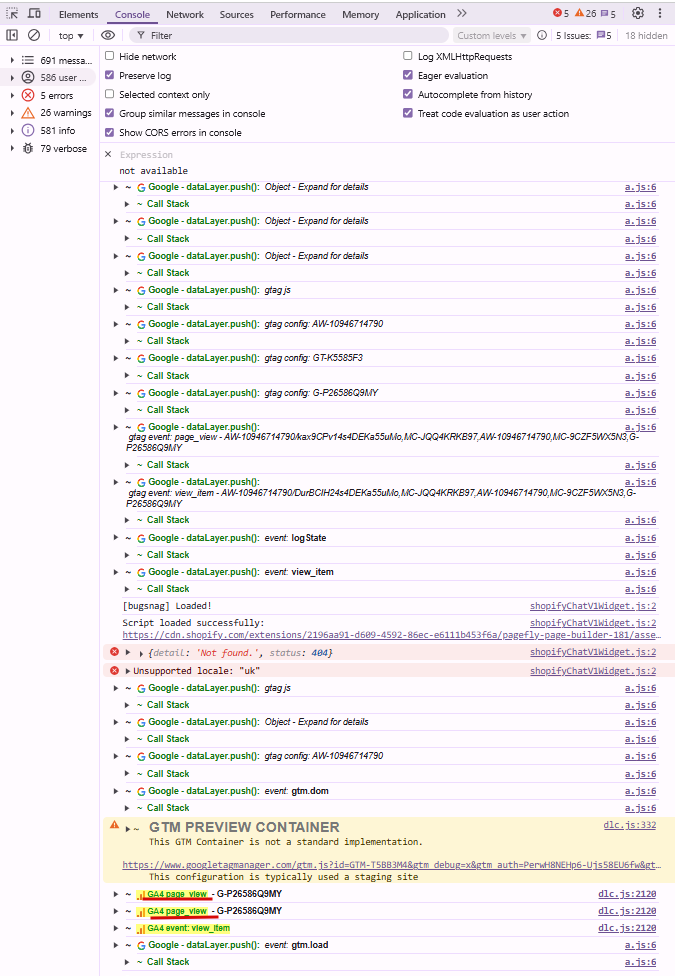Viewport: 675px width, 976px height.
Task: Open the top context dropdown
Action: point(71,35)
